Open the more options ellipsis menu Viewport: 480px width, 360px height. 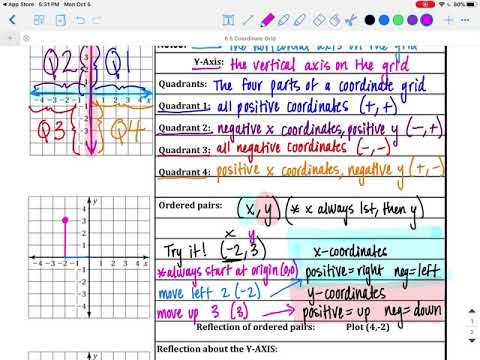(465, 20)
